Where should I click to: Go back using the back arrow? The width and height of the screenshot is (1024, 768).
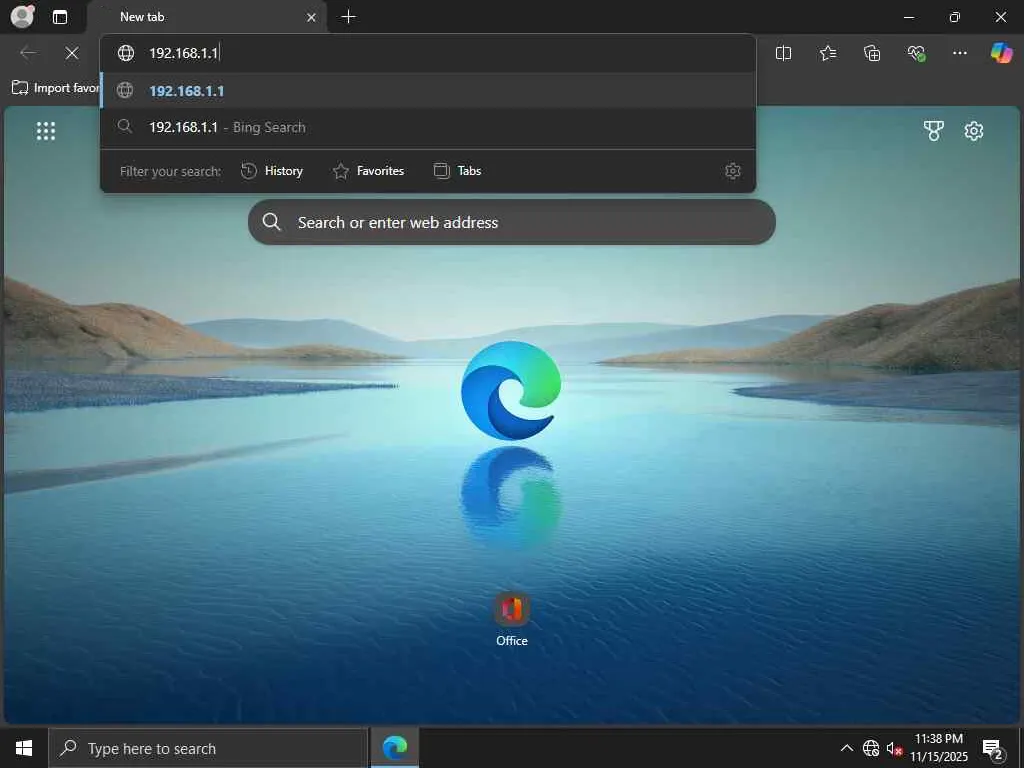(x=27, y=53)
